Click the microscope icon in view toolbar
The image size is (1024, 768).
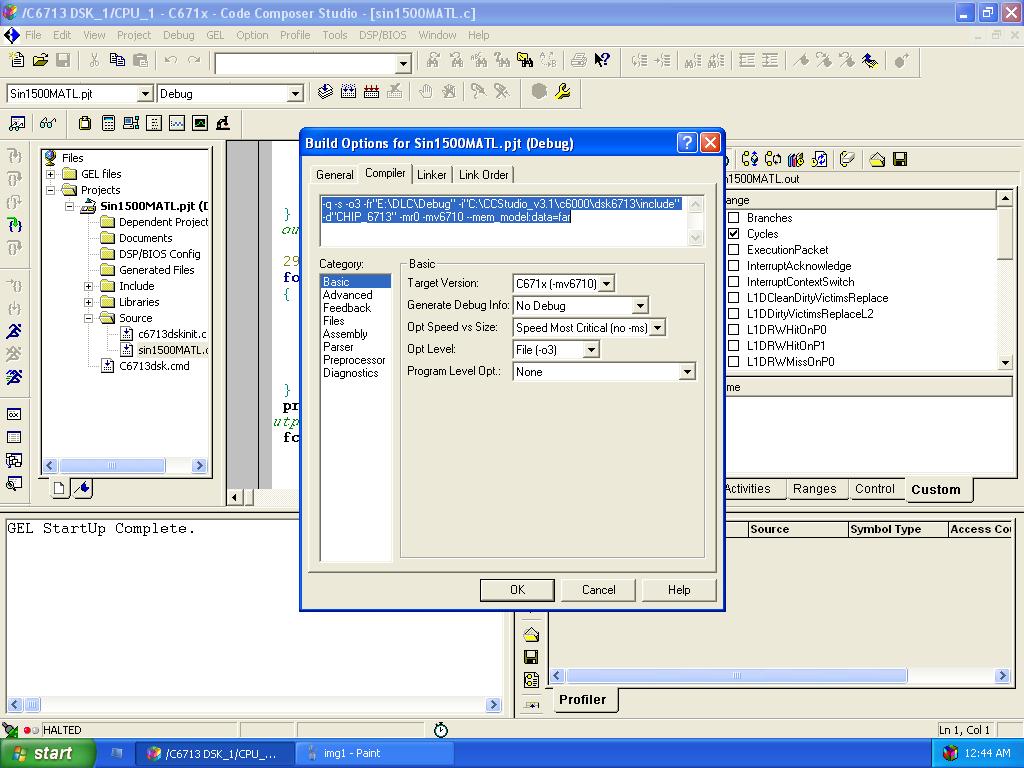coord(223,123)
